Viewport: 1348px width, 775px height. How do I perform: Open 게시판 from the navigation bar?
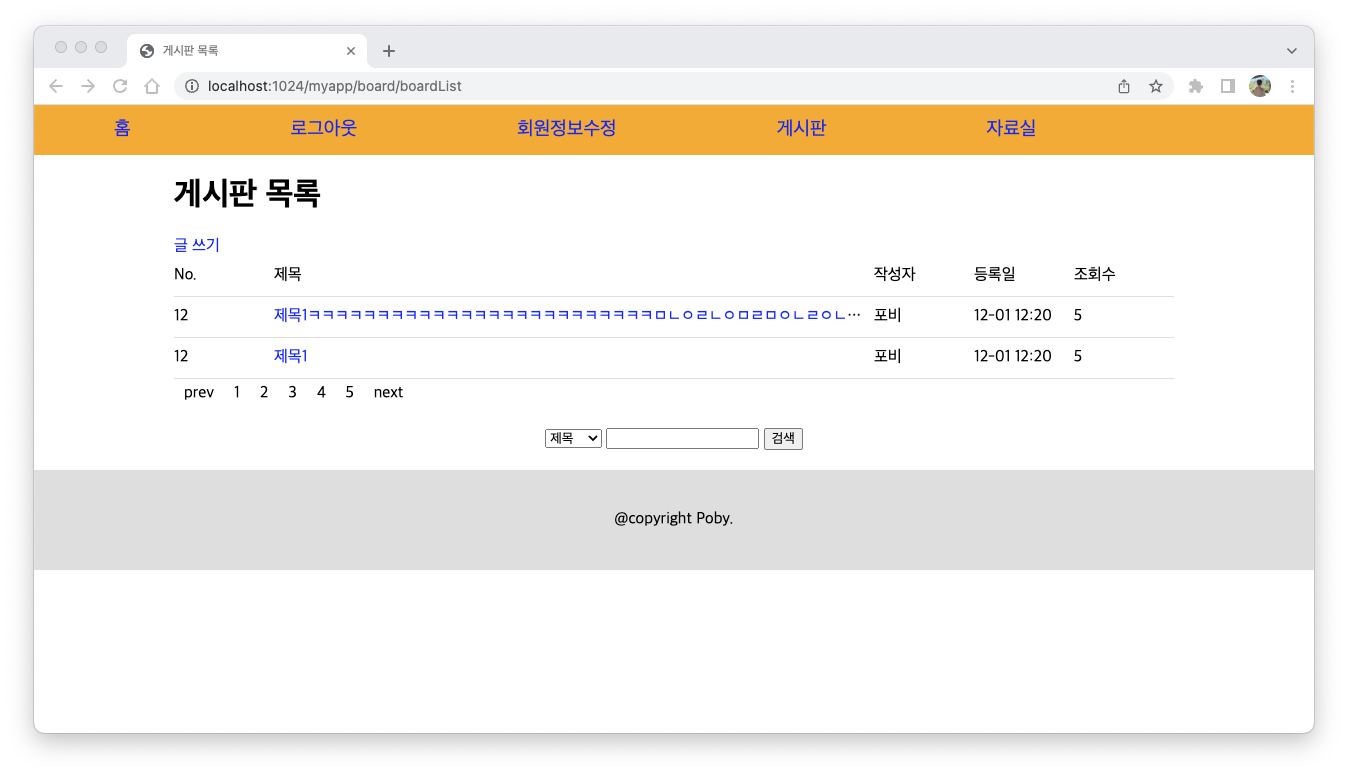pyautogui.click(x=801, y=128)
